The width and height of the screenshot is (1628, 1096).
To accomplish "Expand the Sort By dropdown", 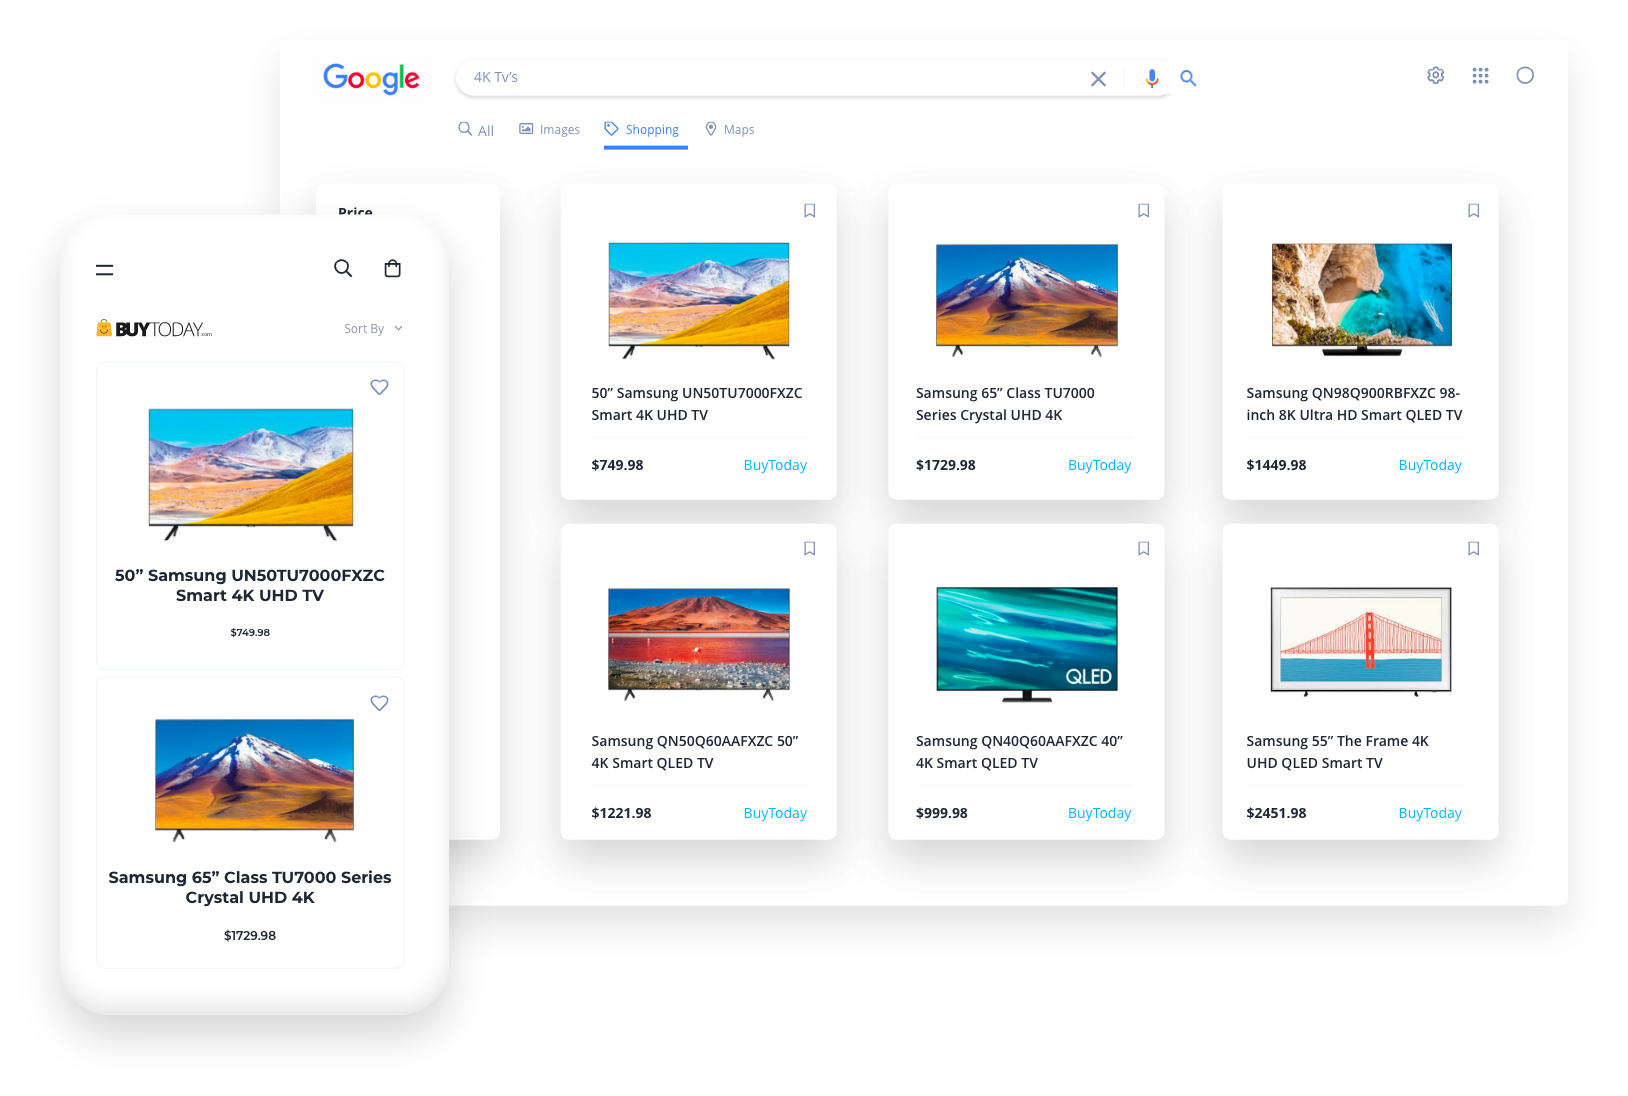I will (x=373, y=329).
